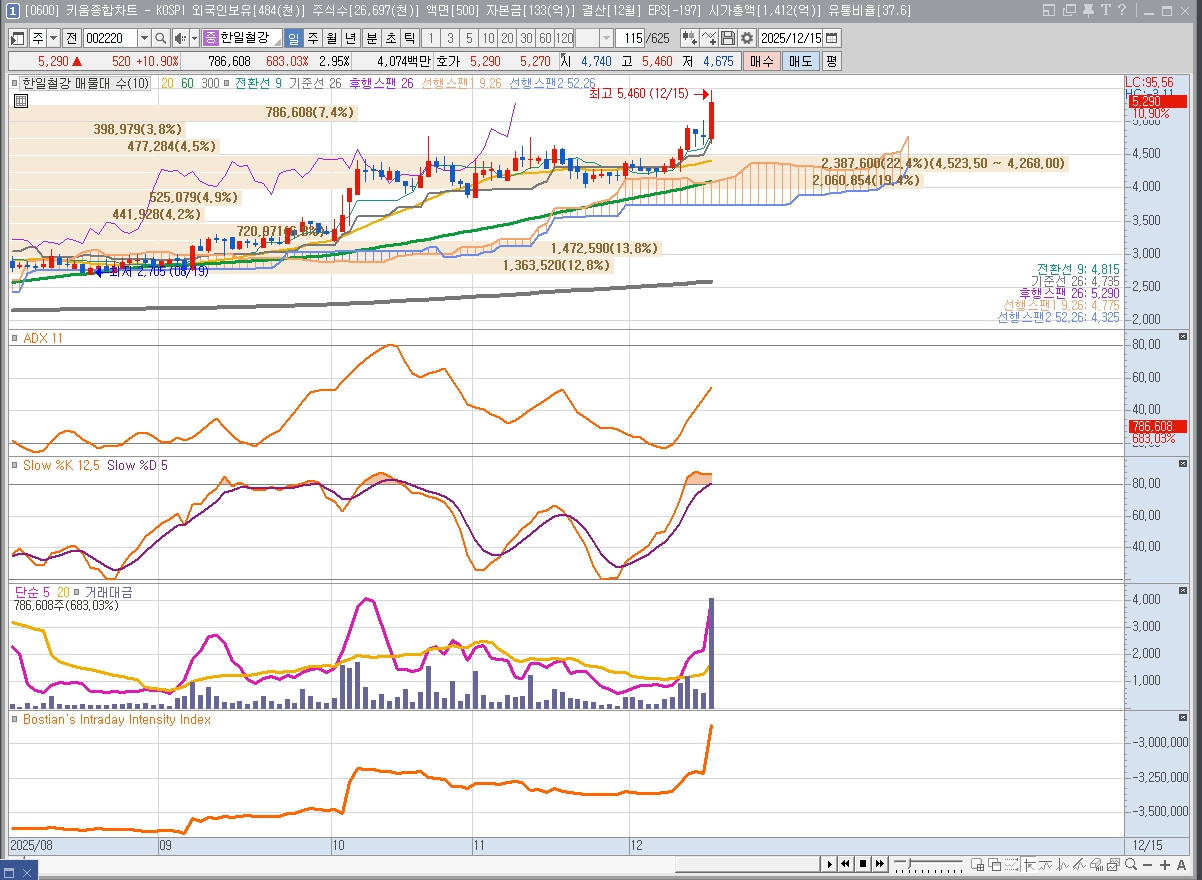
Task: Click rewind button in bottom bar
Action: (845, 864)
